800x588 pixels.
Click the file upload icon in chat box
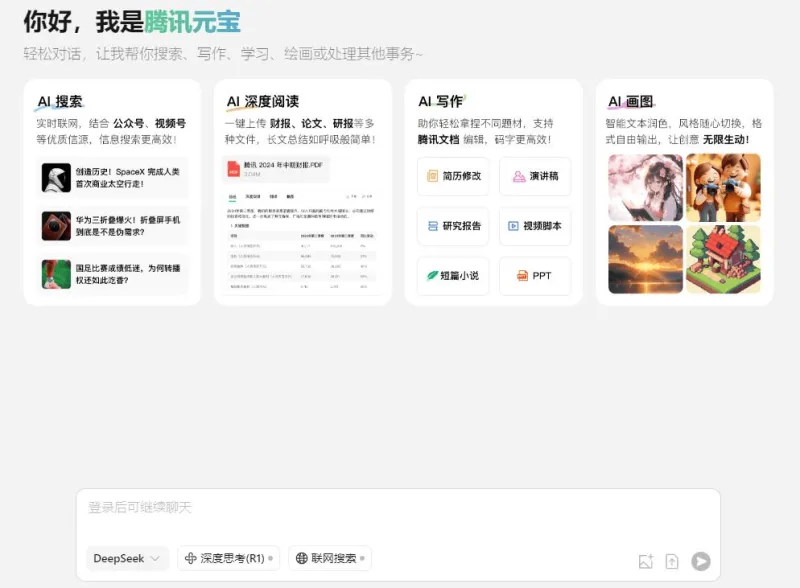[x=672, y=561]
